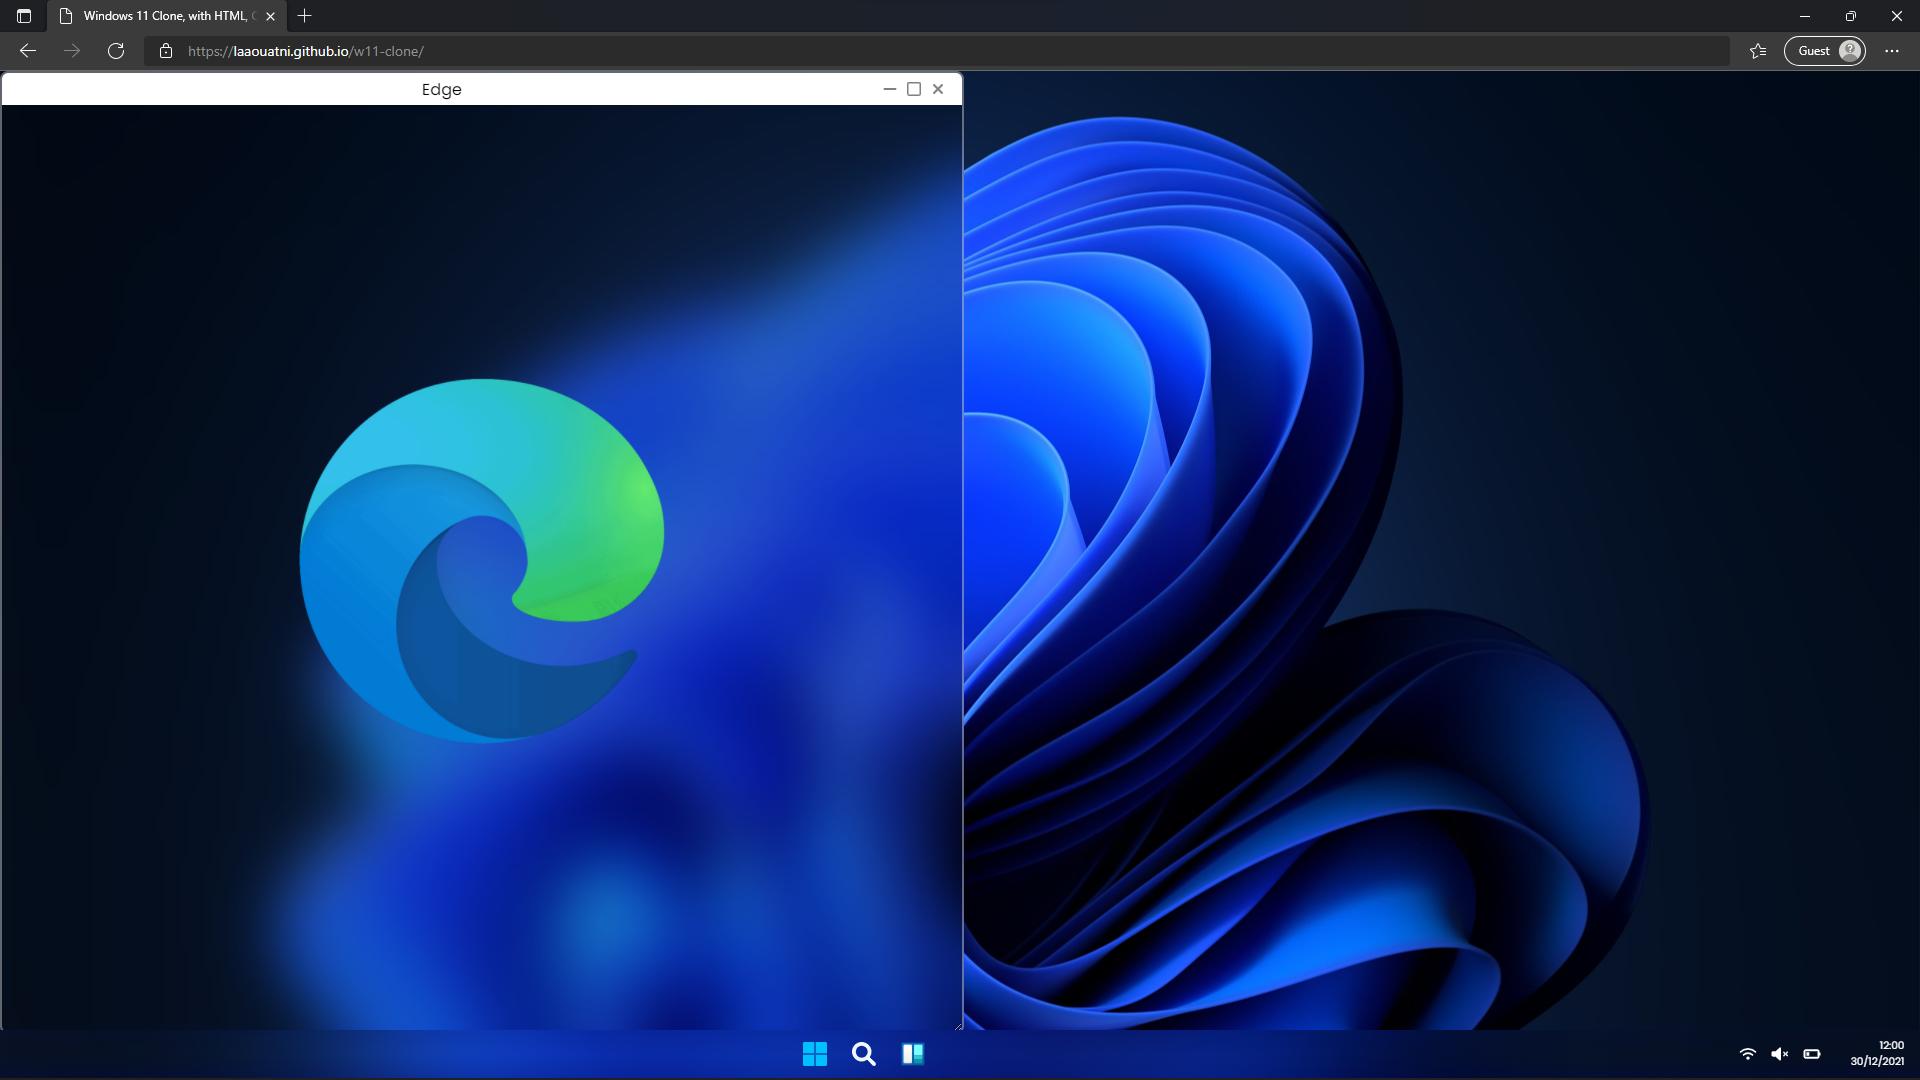
Task: Unmute the speaker in the system tray
Action: pos(1780,1053)
